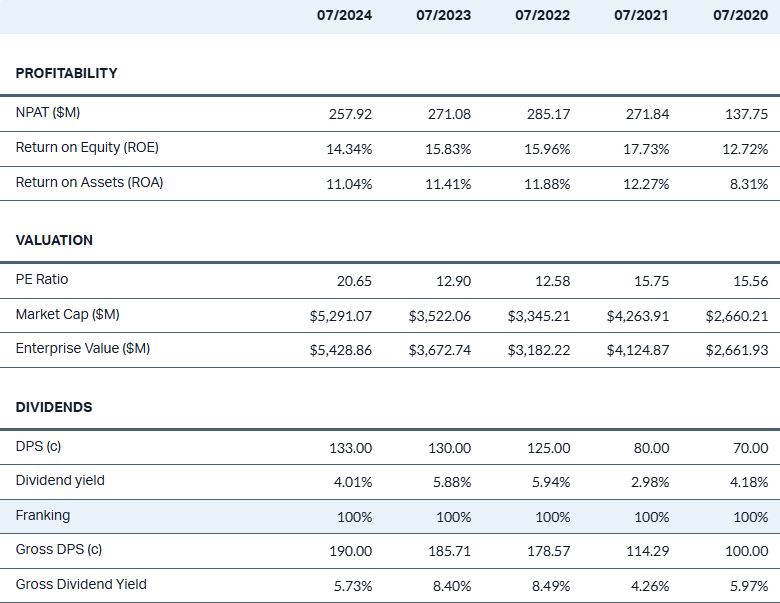Click the PROFITABILITY section heading
Screen dimensions: 780x603
66,73
